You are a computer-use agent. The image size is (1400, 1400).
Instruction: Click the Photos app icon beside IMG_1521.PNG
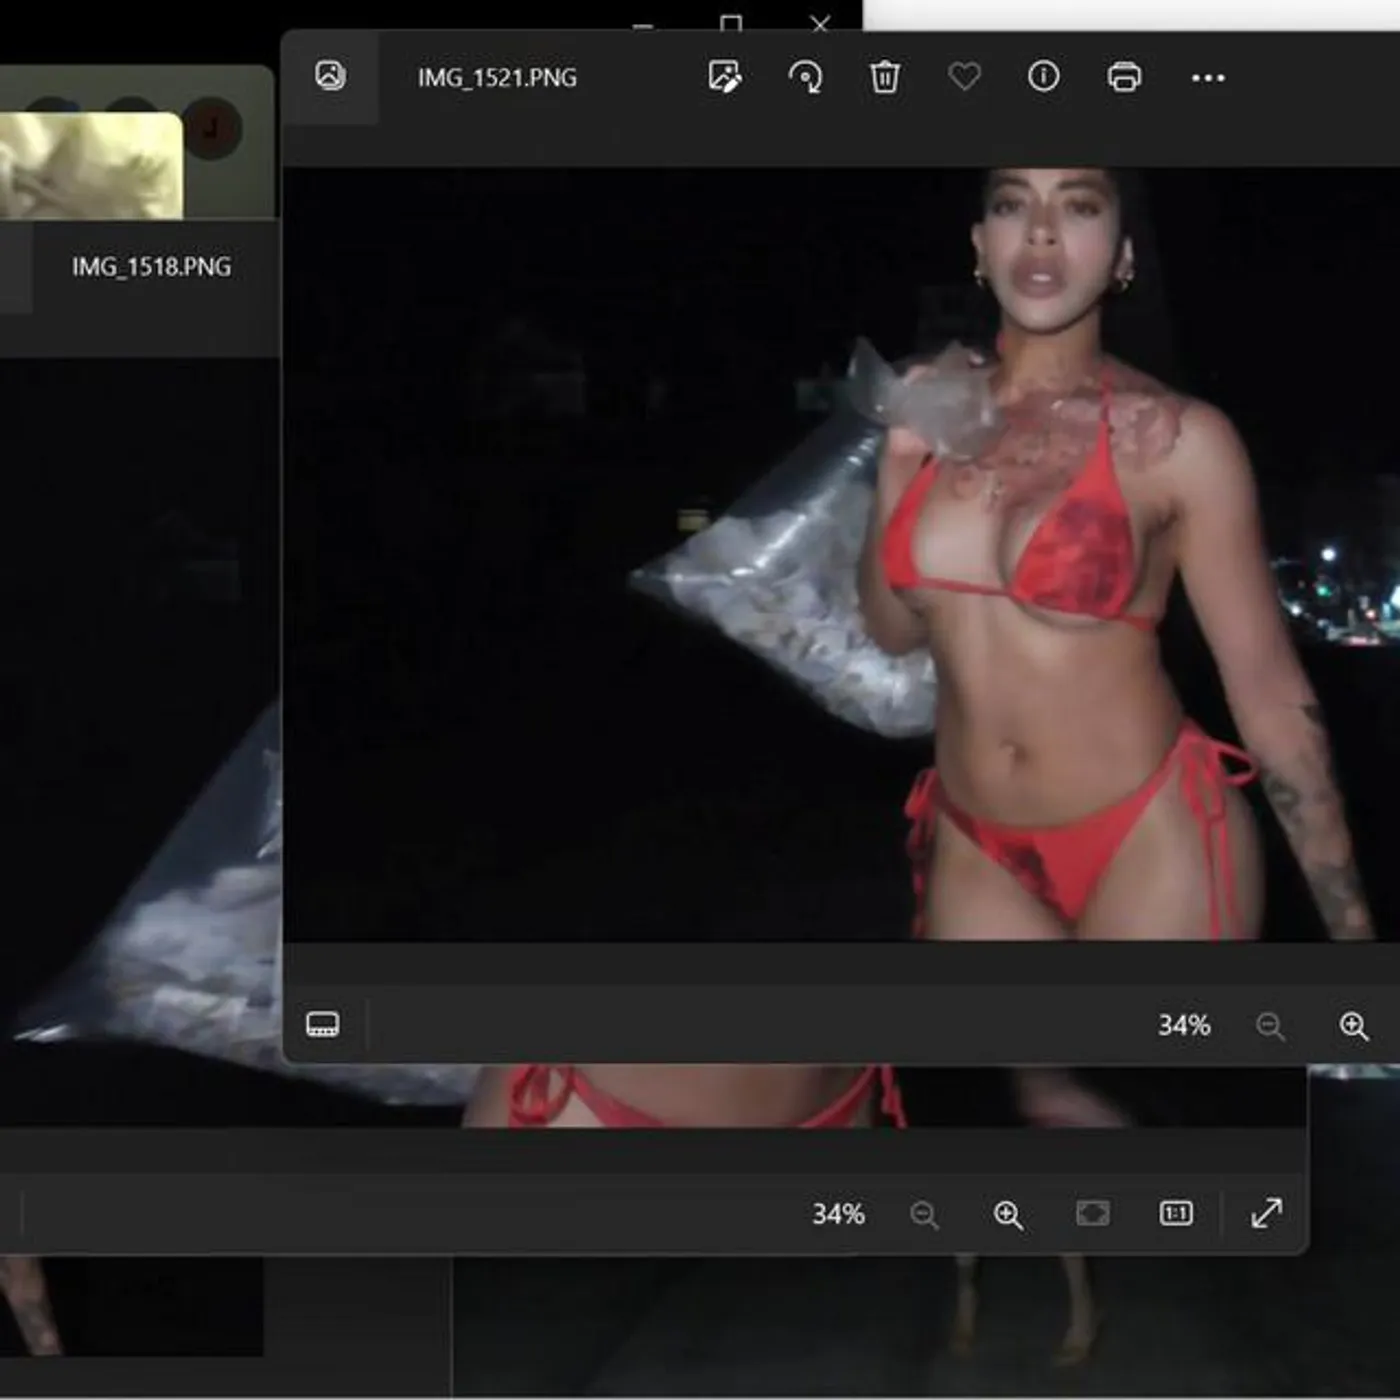[x=330, y=76]
